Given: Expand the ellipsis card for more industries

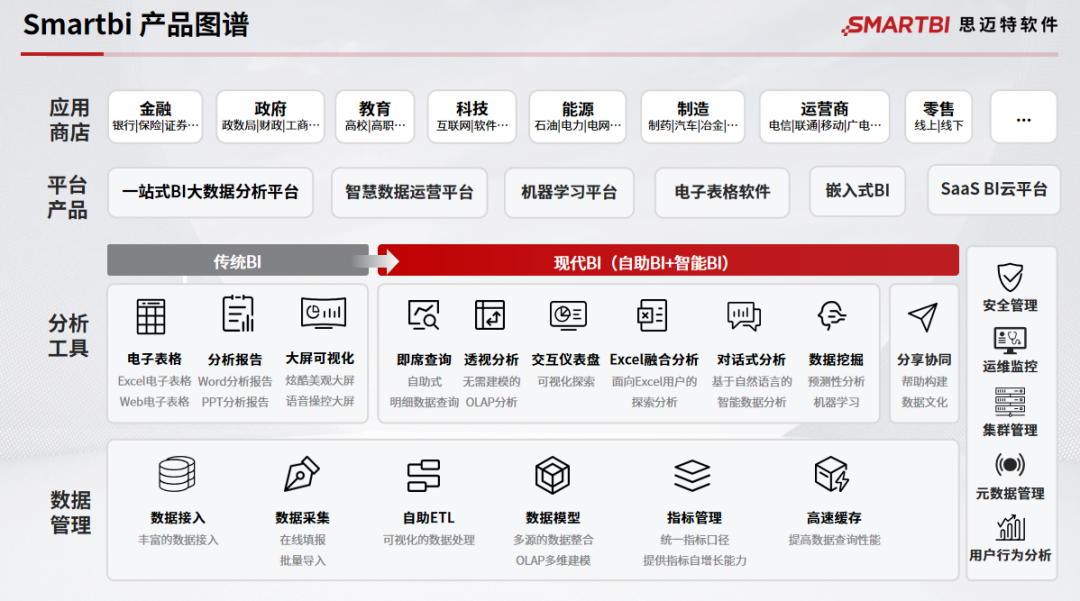Looking at the screenshot, I should [1023, 117].
